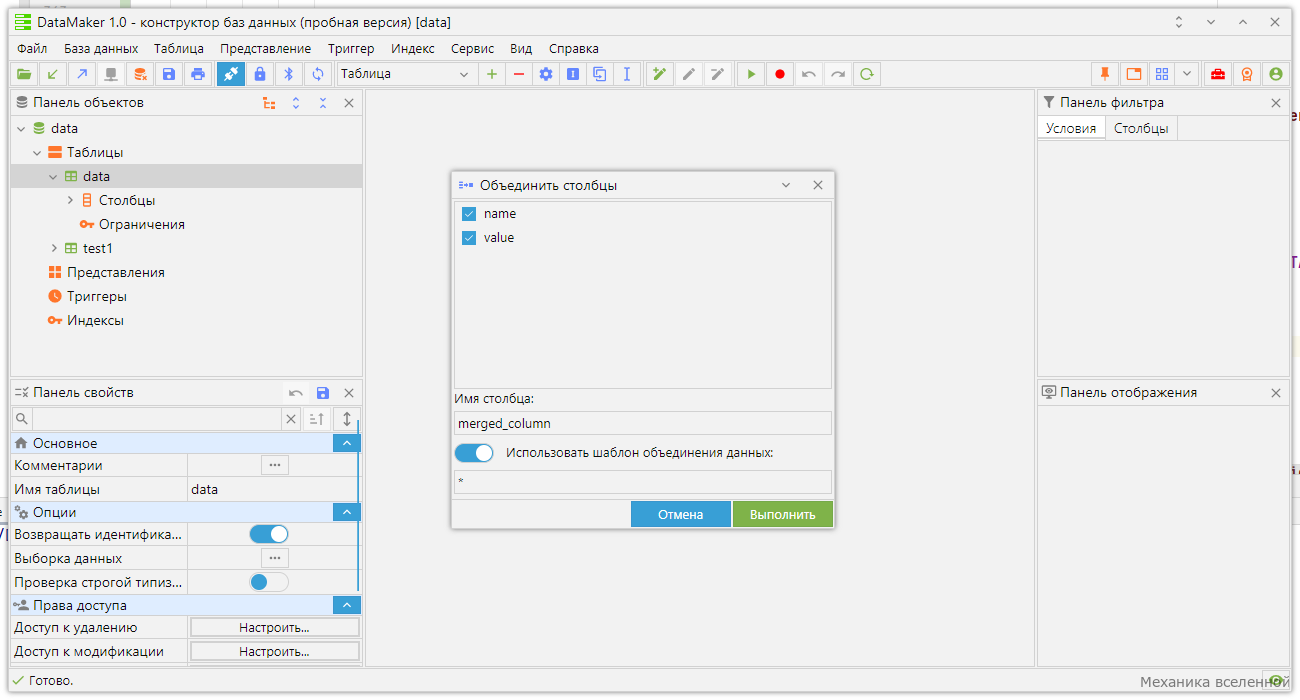Click the Bluetooth toolbar icon
Viewport: 1300px width, 700px height.
point(289,74)
